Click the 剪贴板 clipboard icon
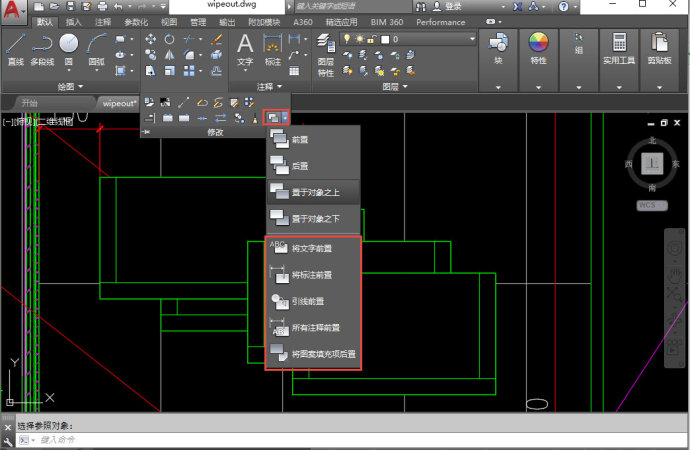The height and width of the screenshot is (450, 690). click(659, 49)
